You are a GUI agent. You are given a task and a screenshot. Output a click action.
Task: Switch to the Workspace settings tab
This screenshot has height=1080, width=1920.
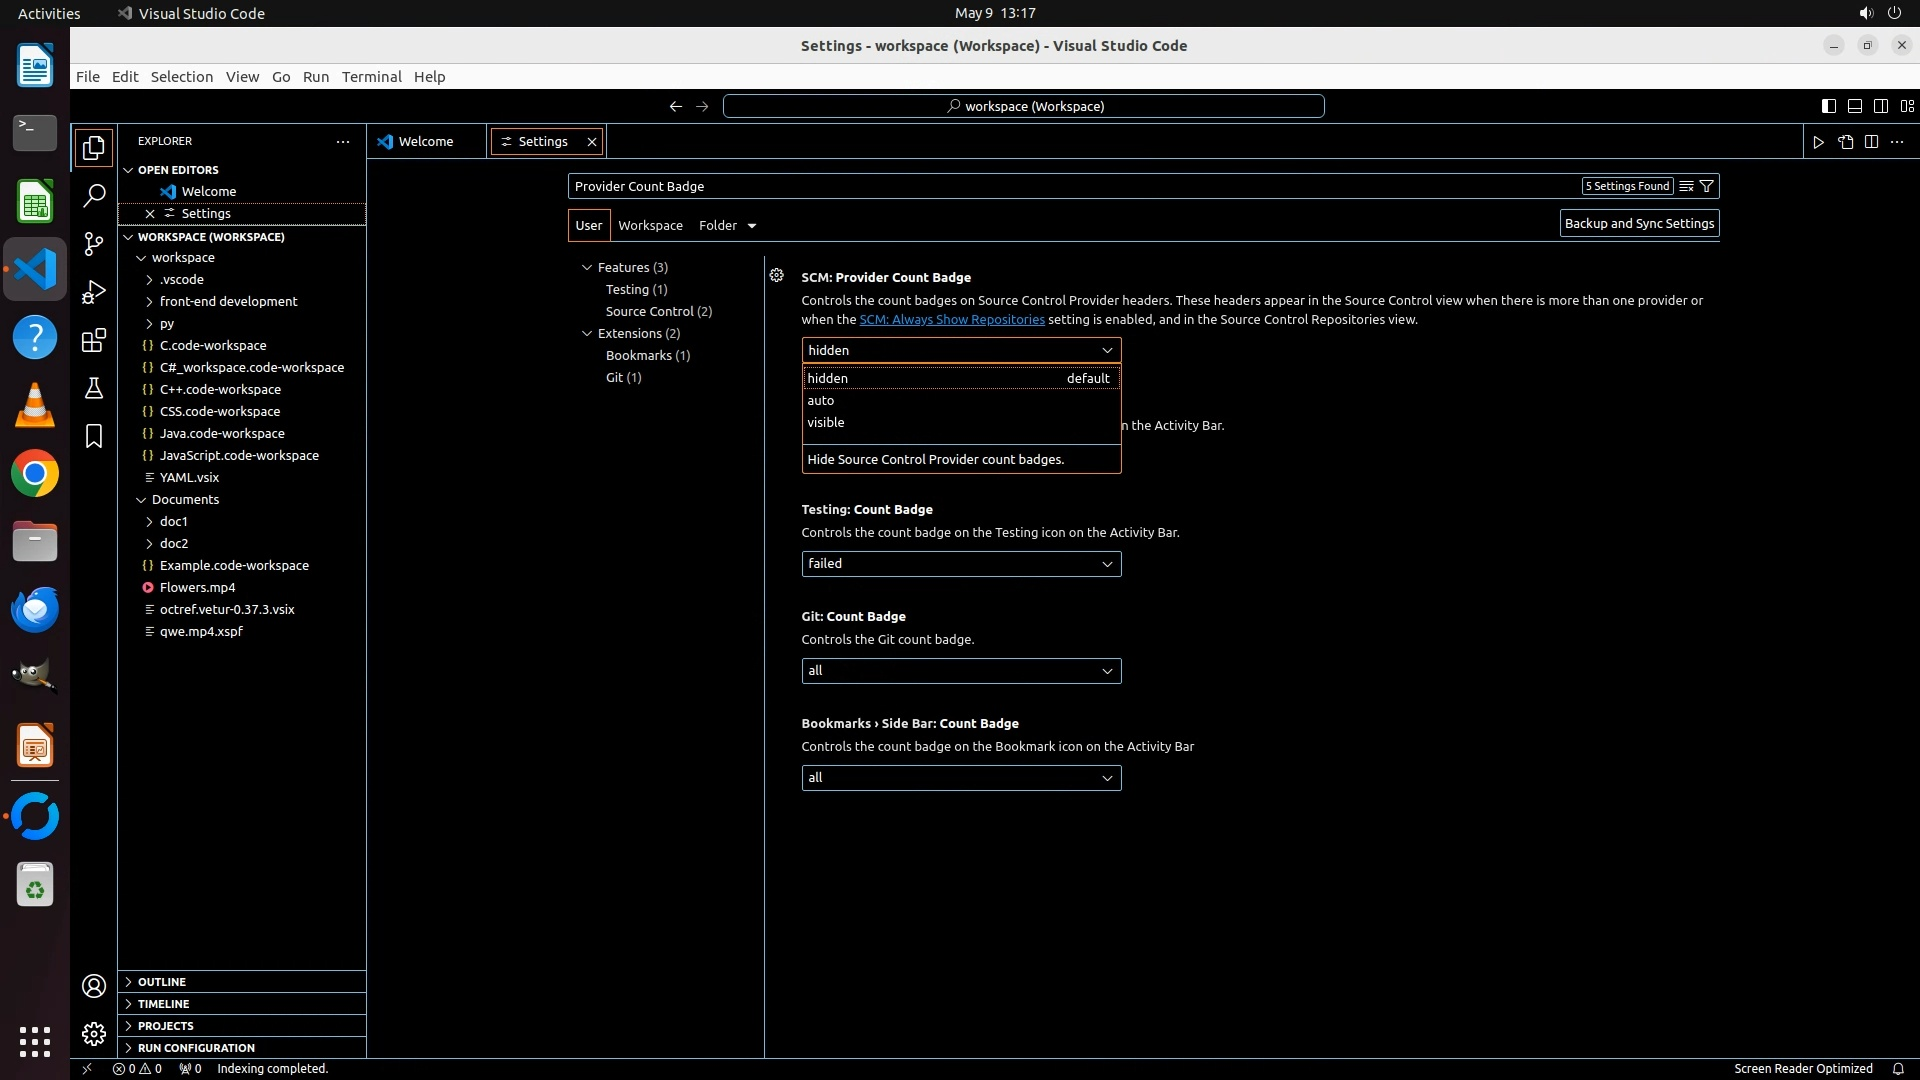coord(650,225)
